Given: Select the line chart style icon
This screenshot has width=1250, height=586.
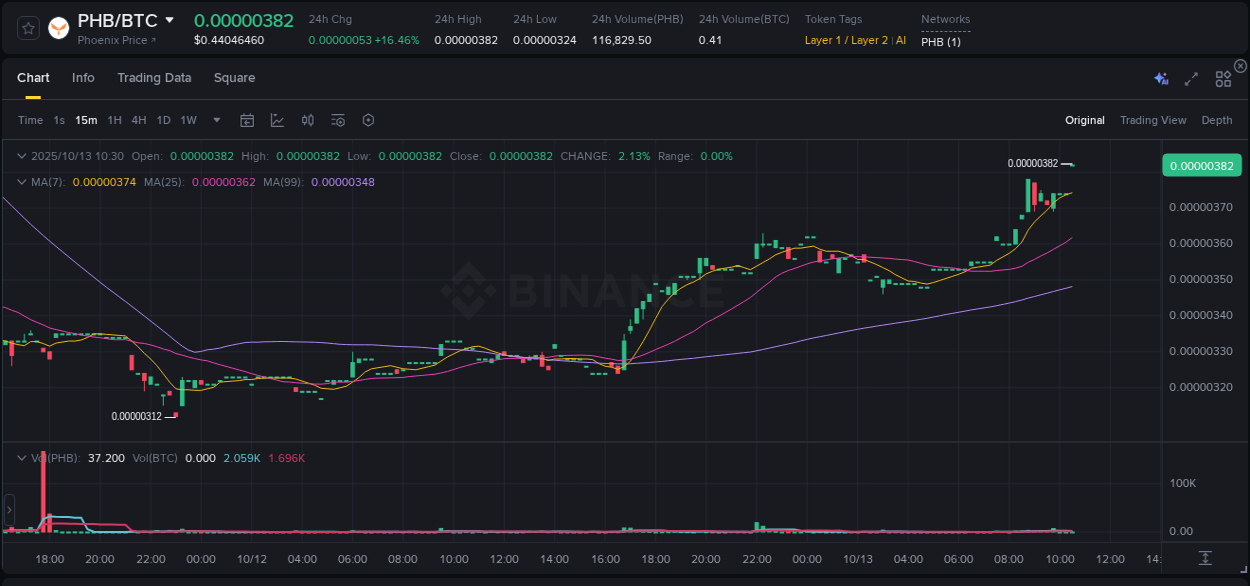Looking at the screenshot, I should pos(277,120).
